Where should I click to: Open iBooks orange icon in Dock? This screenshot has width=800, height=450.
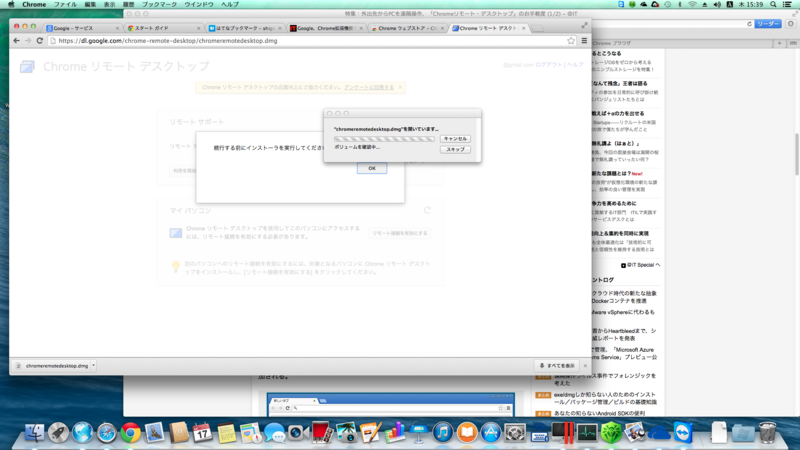466,433
